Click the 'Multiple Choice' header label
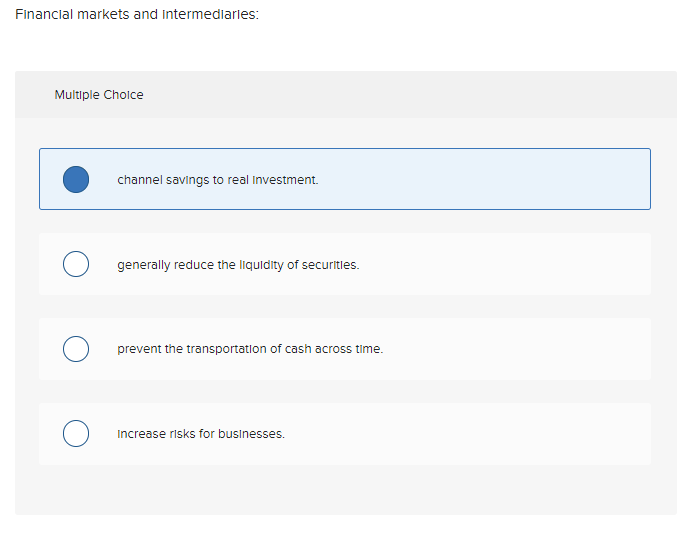 point(99,95)
